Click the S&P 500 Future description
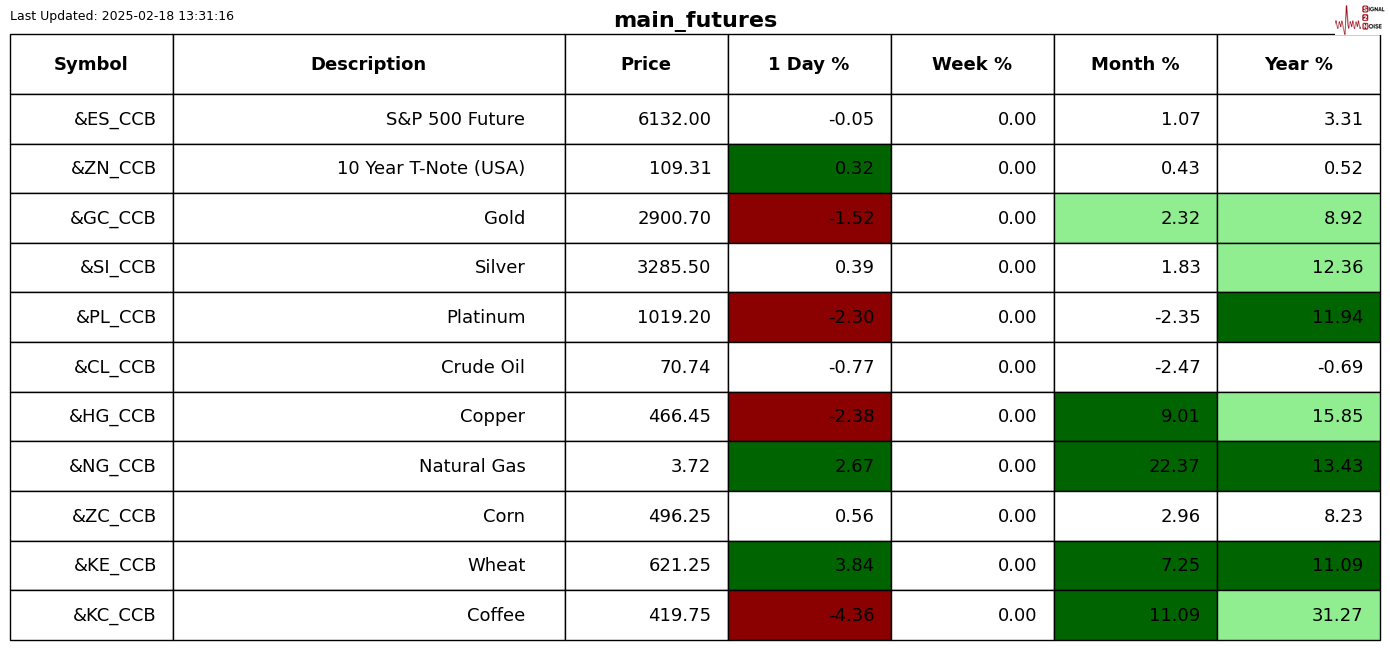This screenshot has height=650, width=1390. [x=455, y=120]
